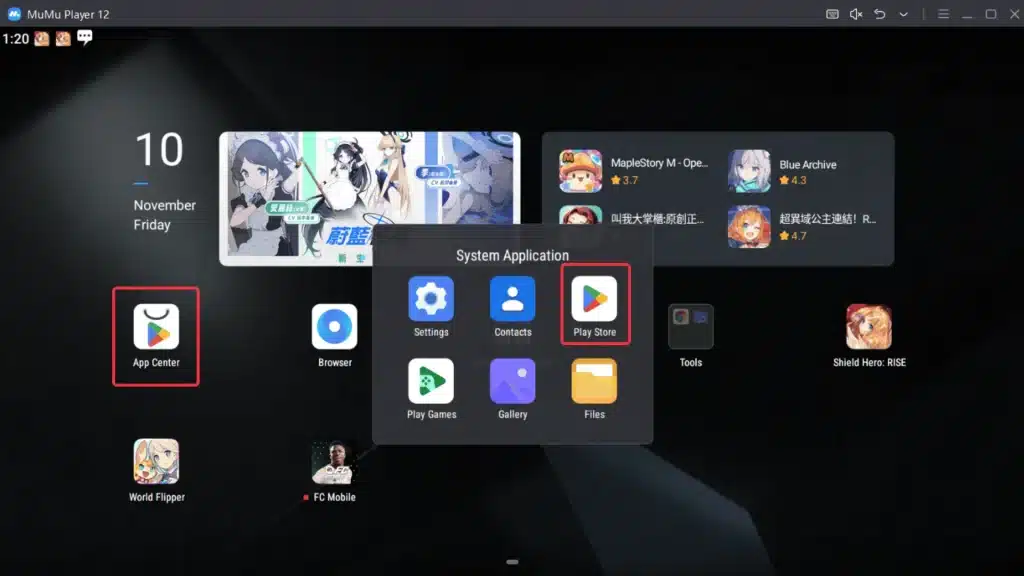The height and width of the screenshot is (576, 1024).
Task: Open the Contacts app
Action: coord(513,298)
